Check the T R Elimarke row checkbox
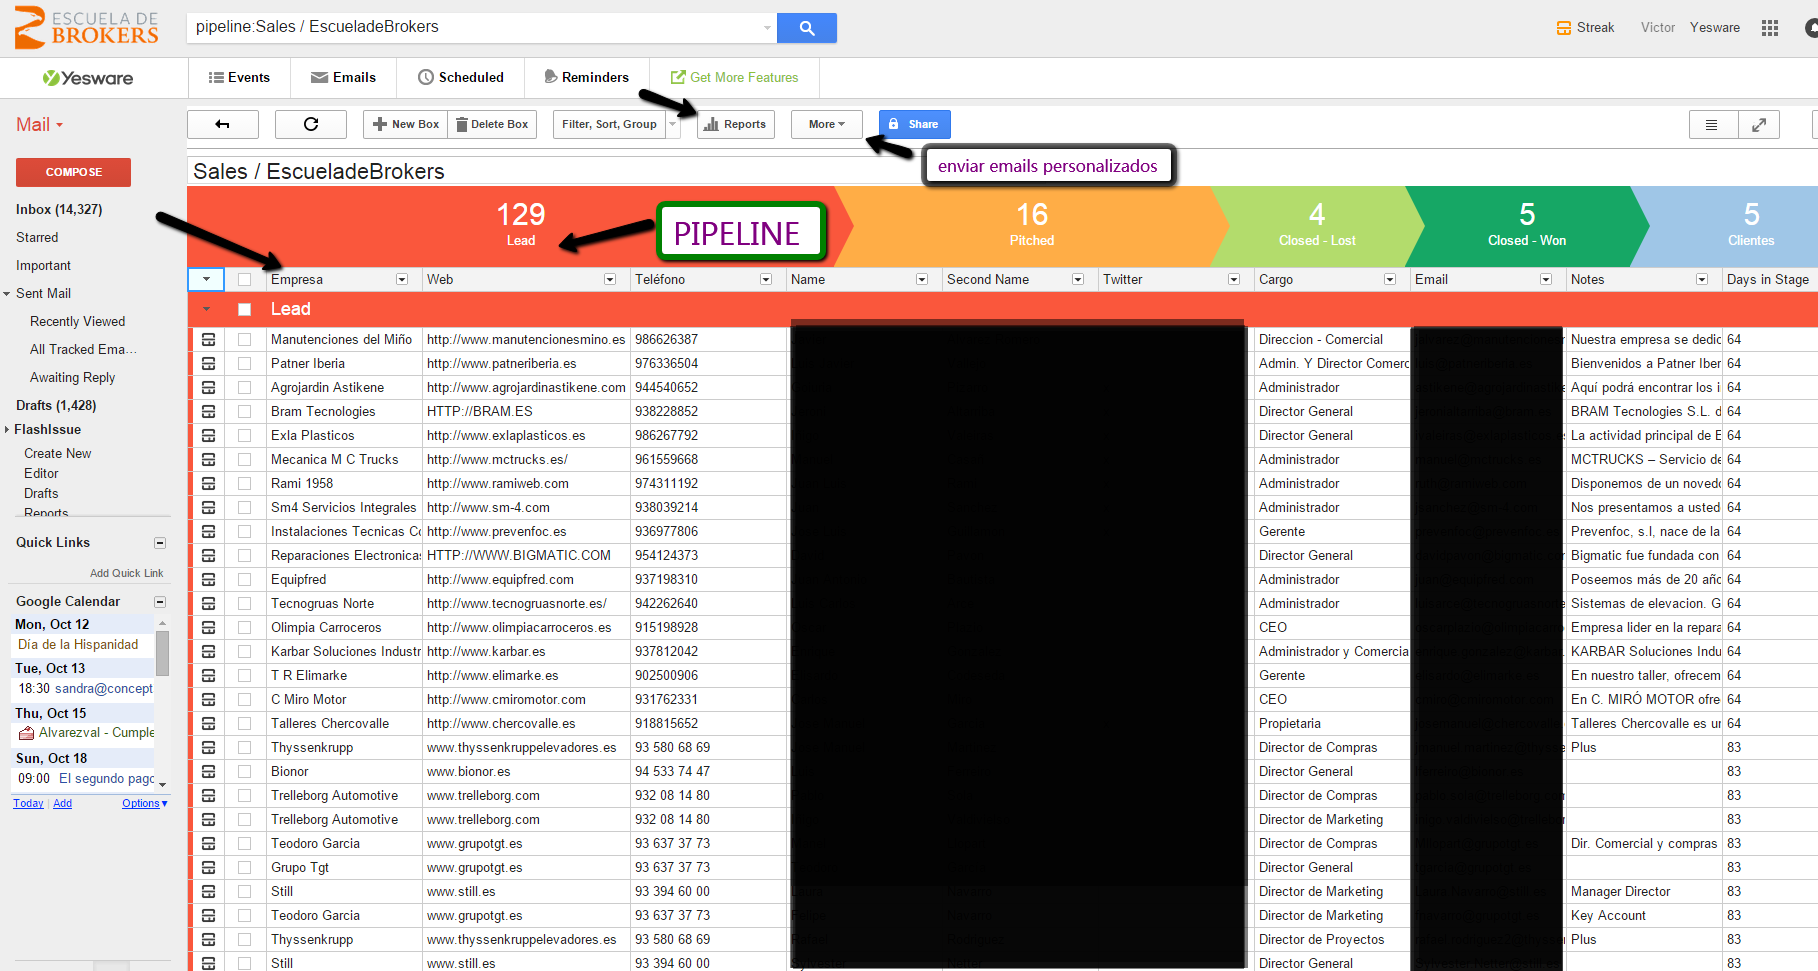Viewport: 1818px width, 971px height. (x=244, y=676)
